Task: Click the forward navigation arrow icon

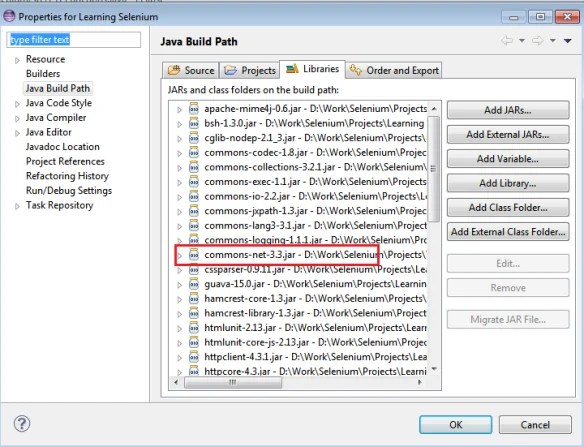Action: coord(537,40)
